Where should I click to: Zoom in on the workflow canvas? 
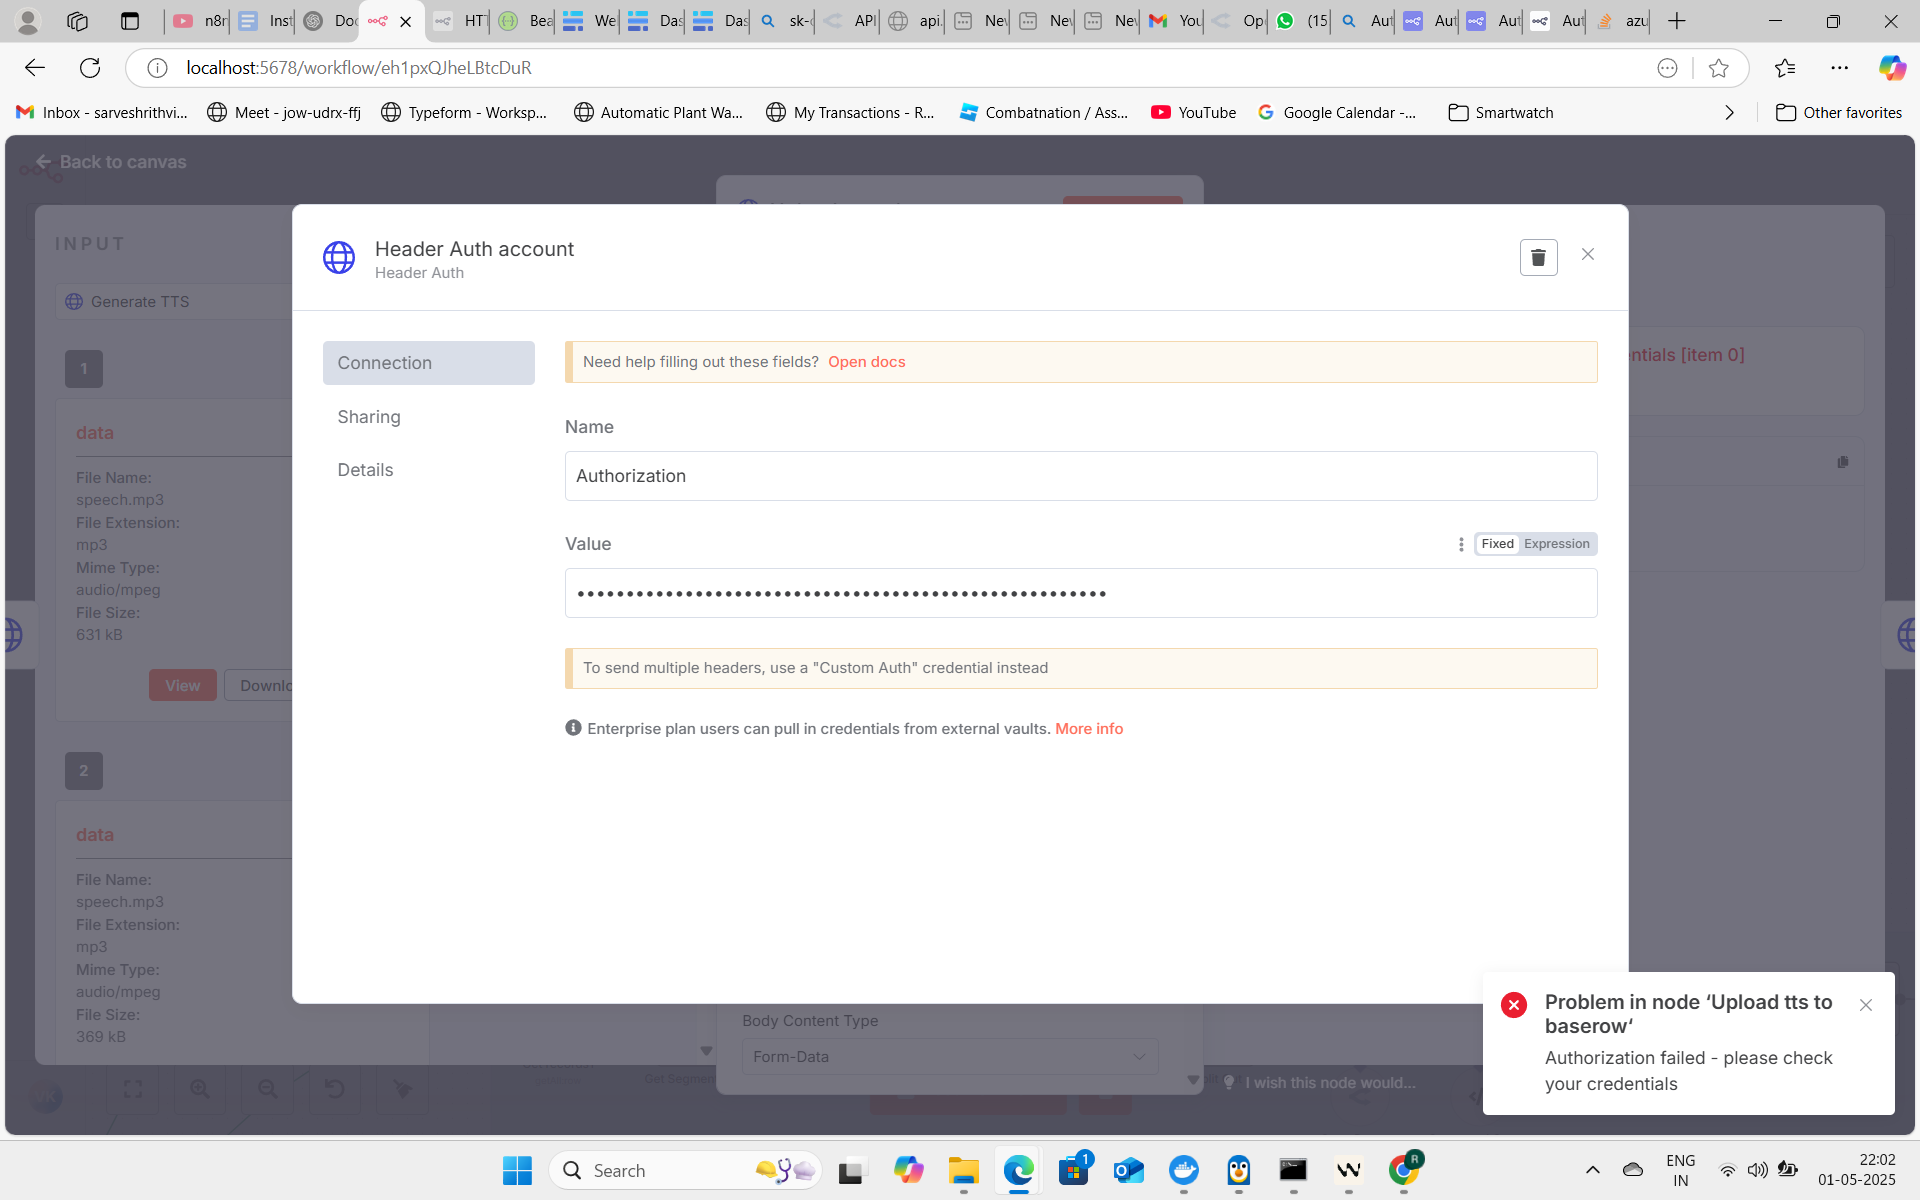[x=199, y=1090]
